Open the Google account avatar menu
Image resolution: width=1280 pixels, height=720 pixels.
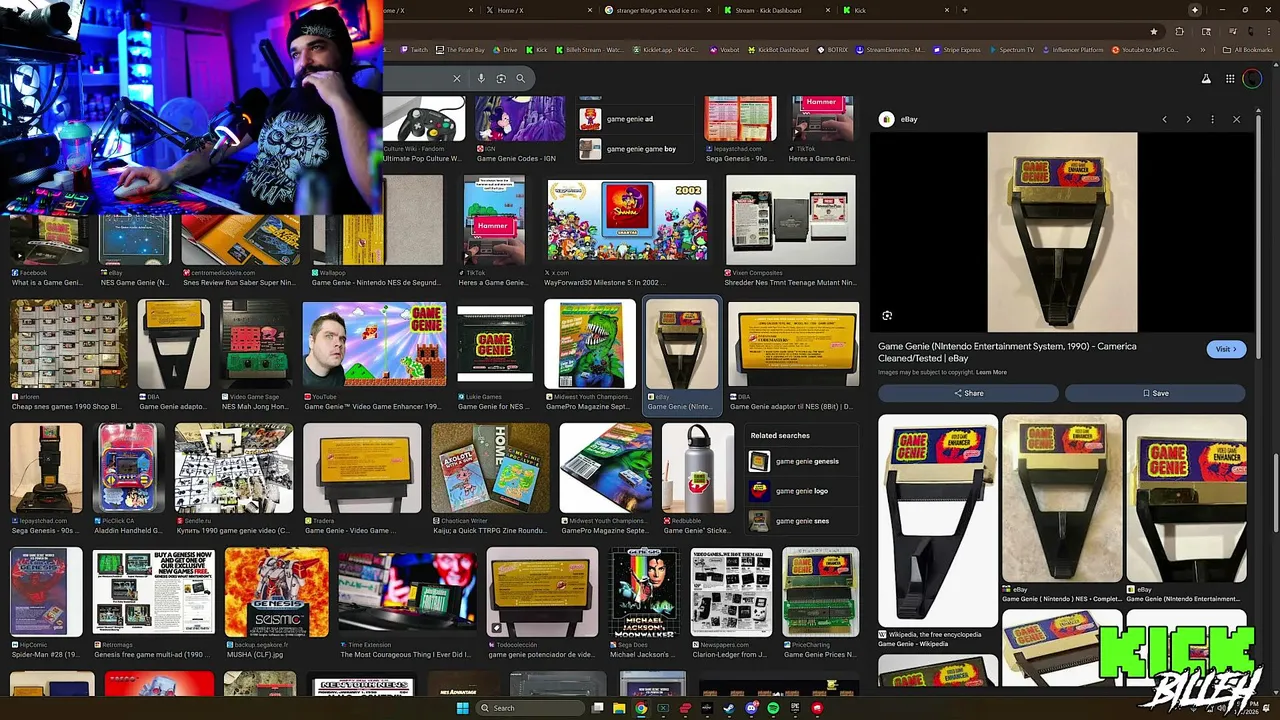(x=1253, y=79)
